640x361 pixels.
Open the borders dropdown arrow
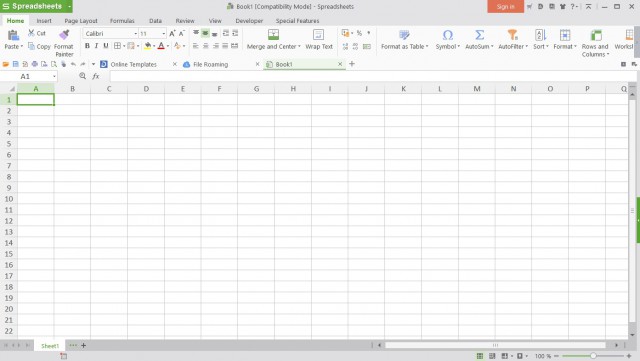pos(124,46)
